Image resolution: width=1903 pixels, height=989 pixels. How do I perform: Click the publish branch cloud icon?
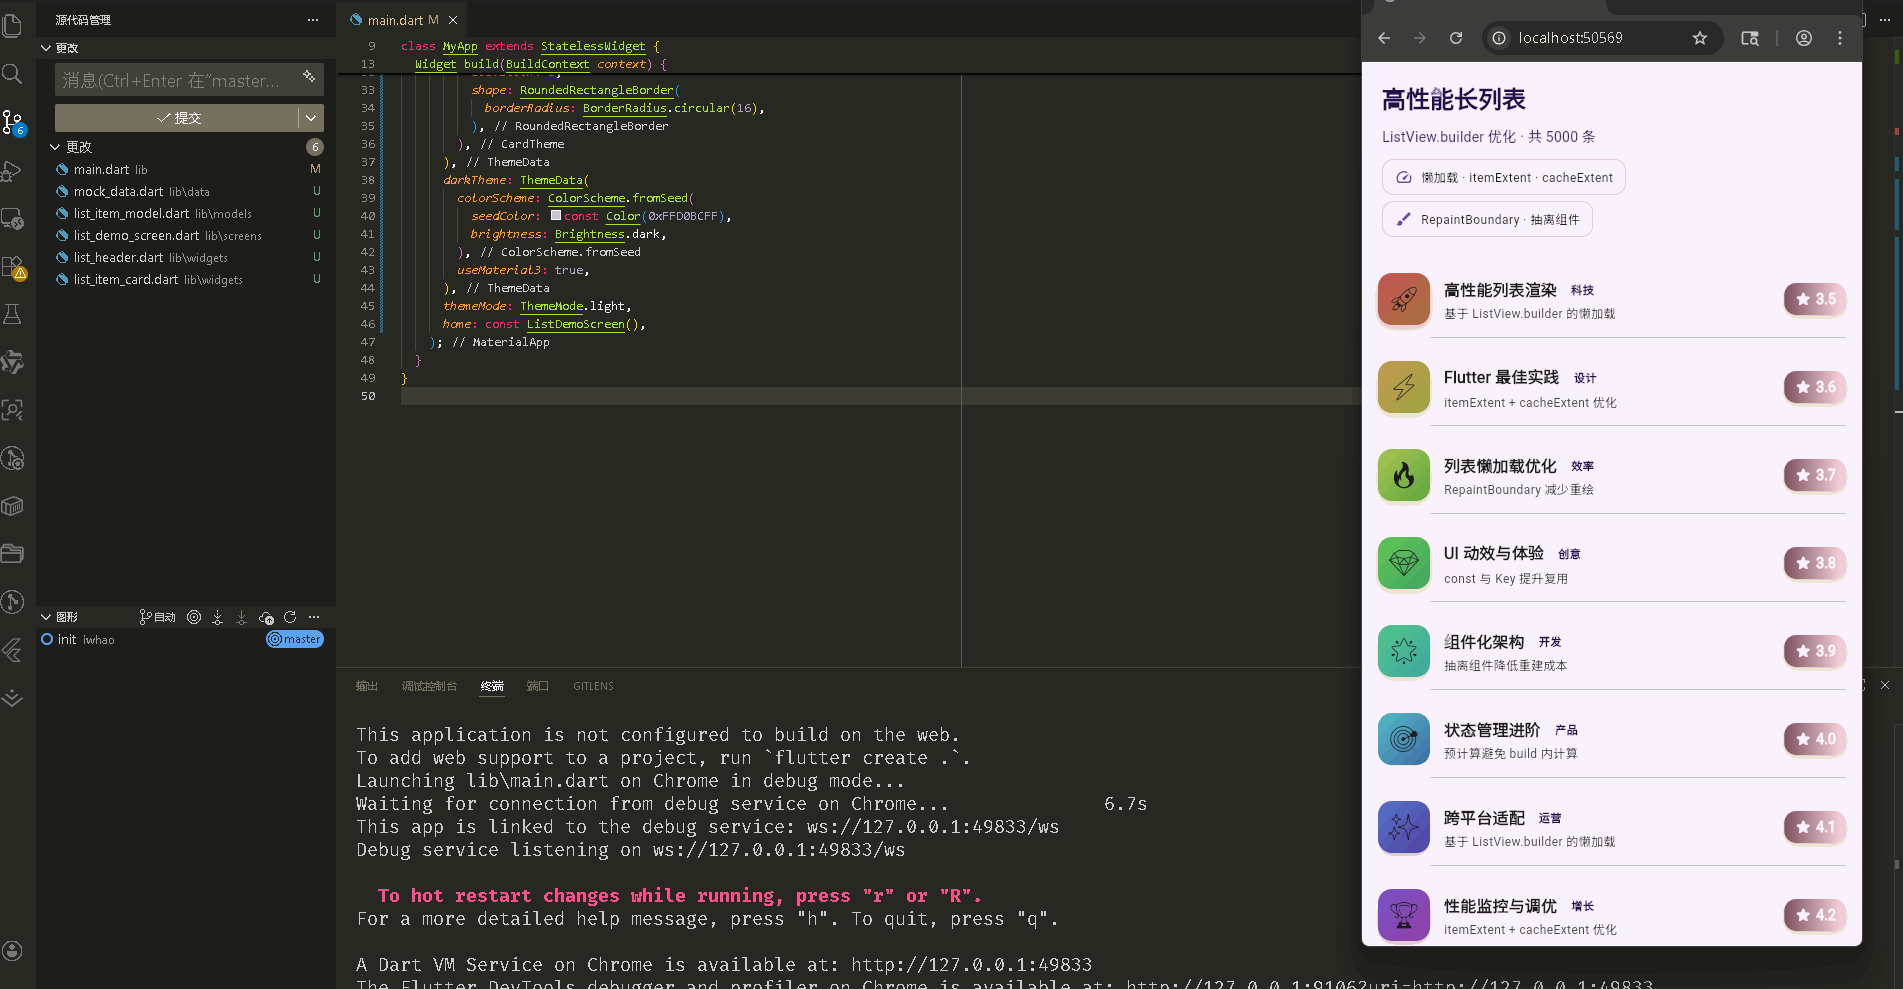266,617
